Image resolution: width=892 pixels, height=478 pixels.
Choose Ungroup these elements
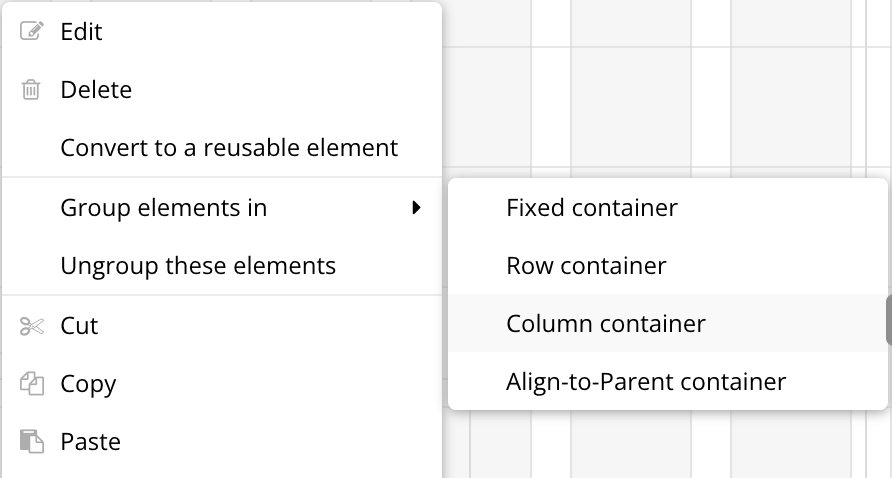coord(222,266)
